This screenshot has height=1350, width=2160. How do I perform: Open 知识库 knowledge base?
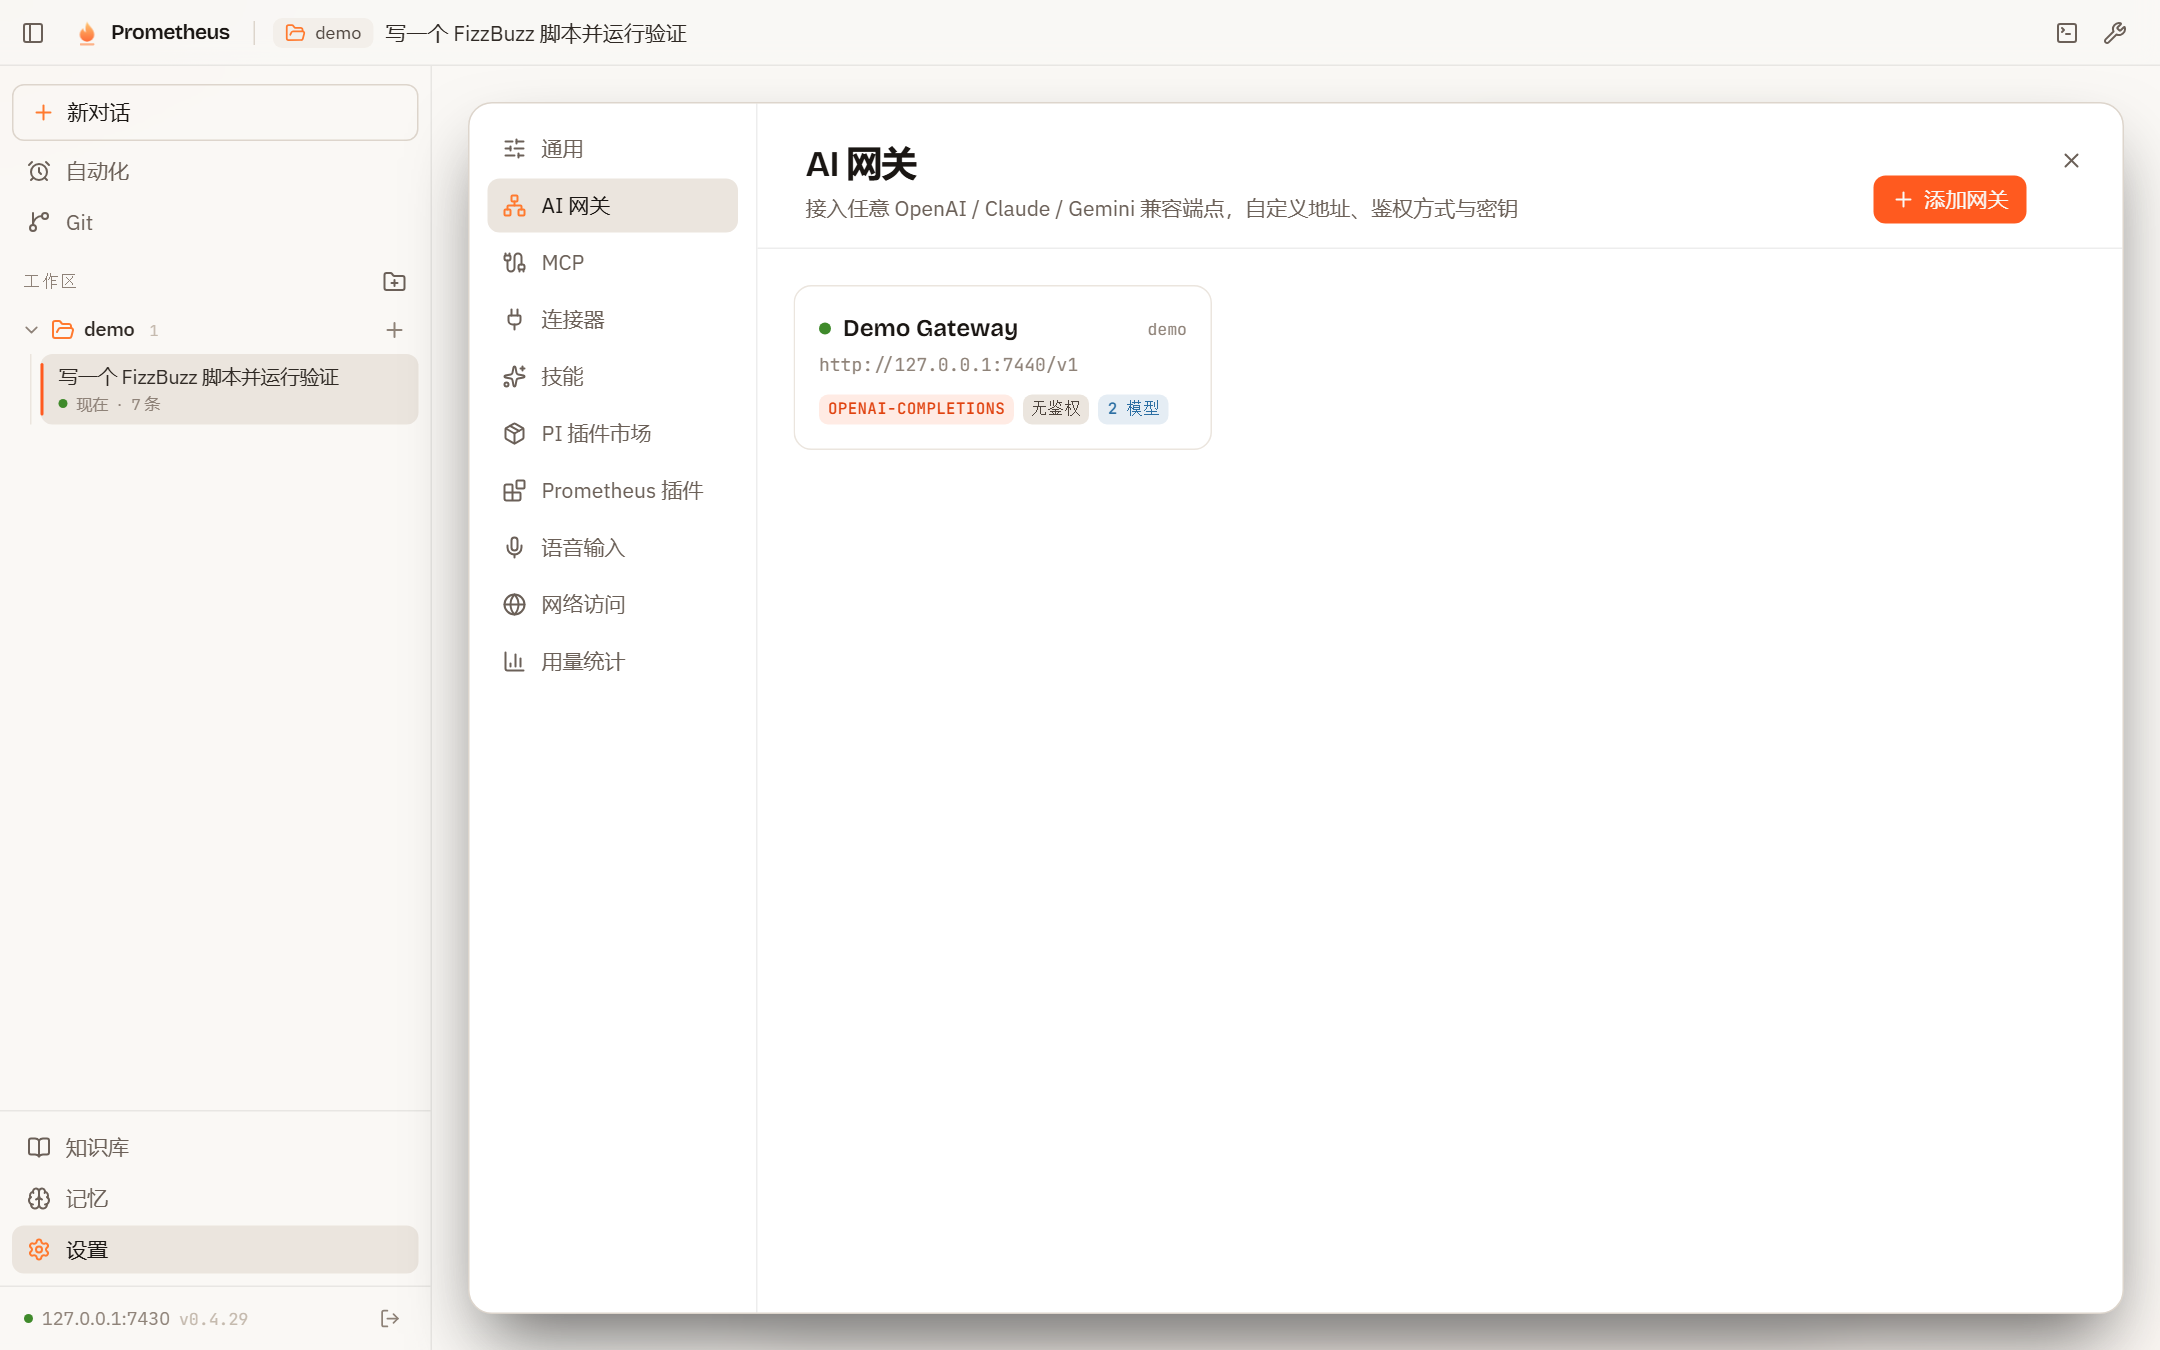pos(215,1147)
